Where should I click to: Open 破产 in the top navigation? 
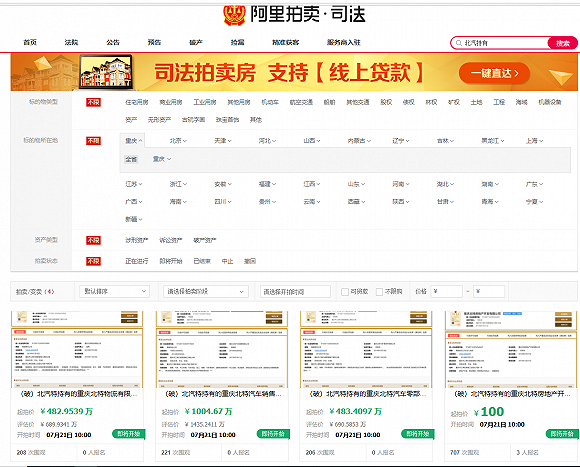coord(196,42)
